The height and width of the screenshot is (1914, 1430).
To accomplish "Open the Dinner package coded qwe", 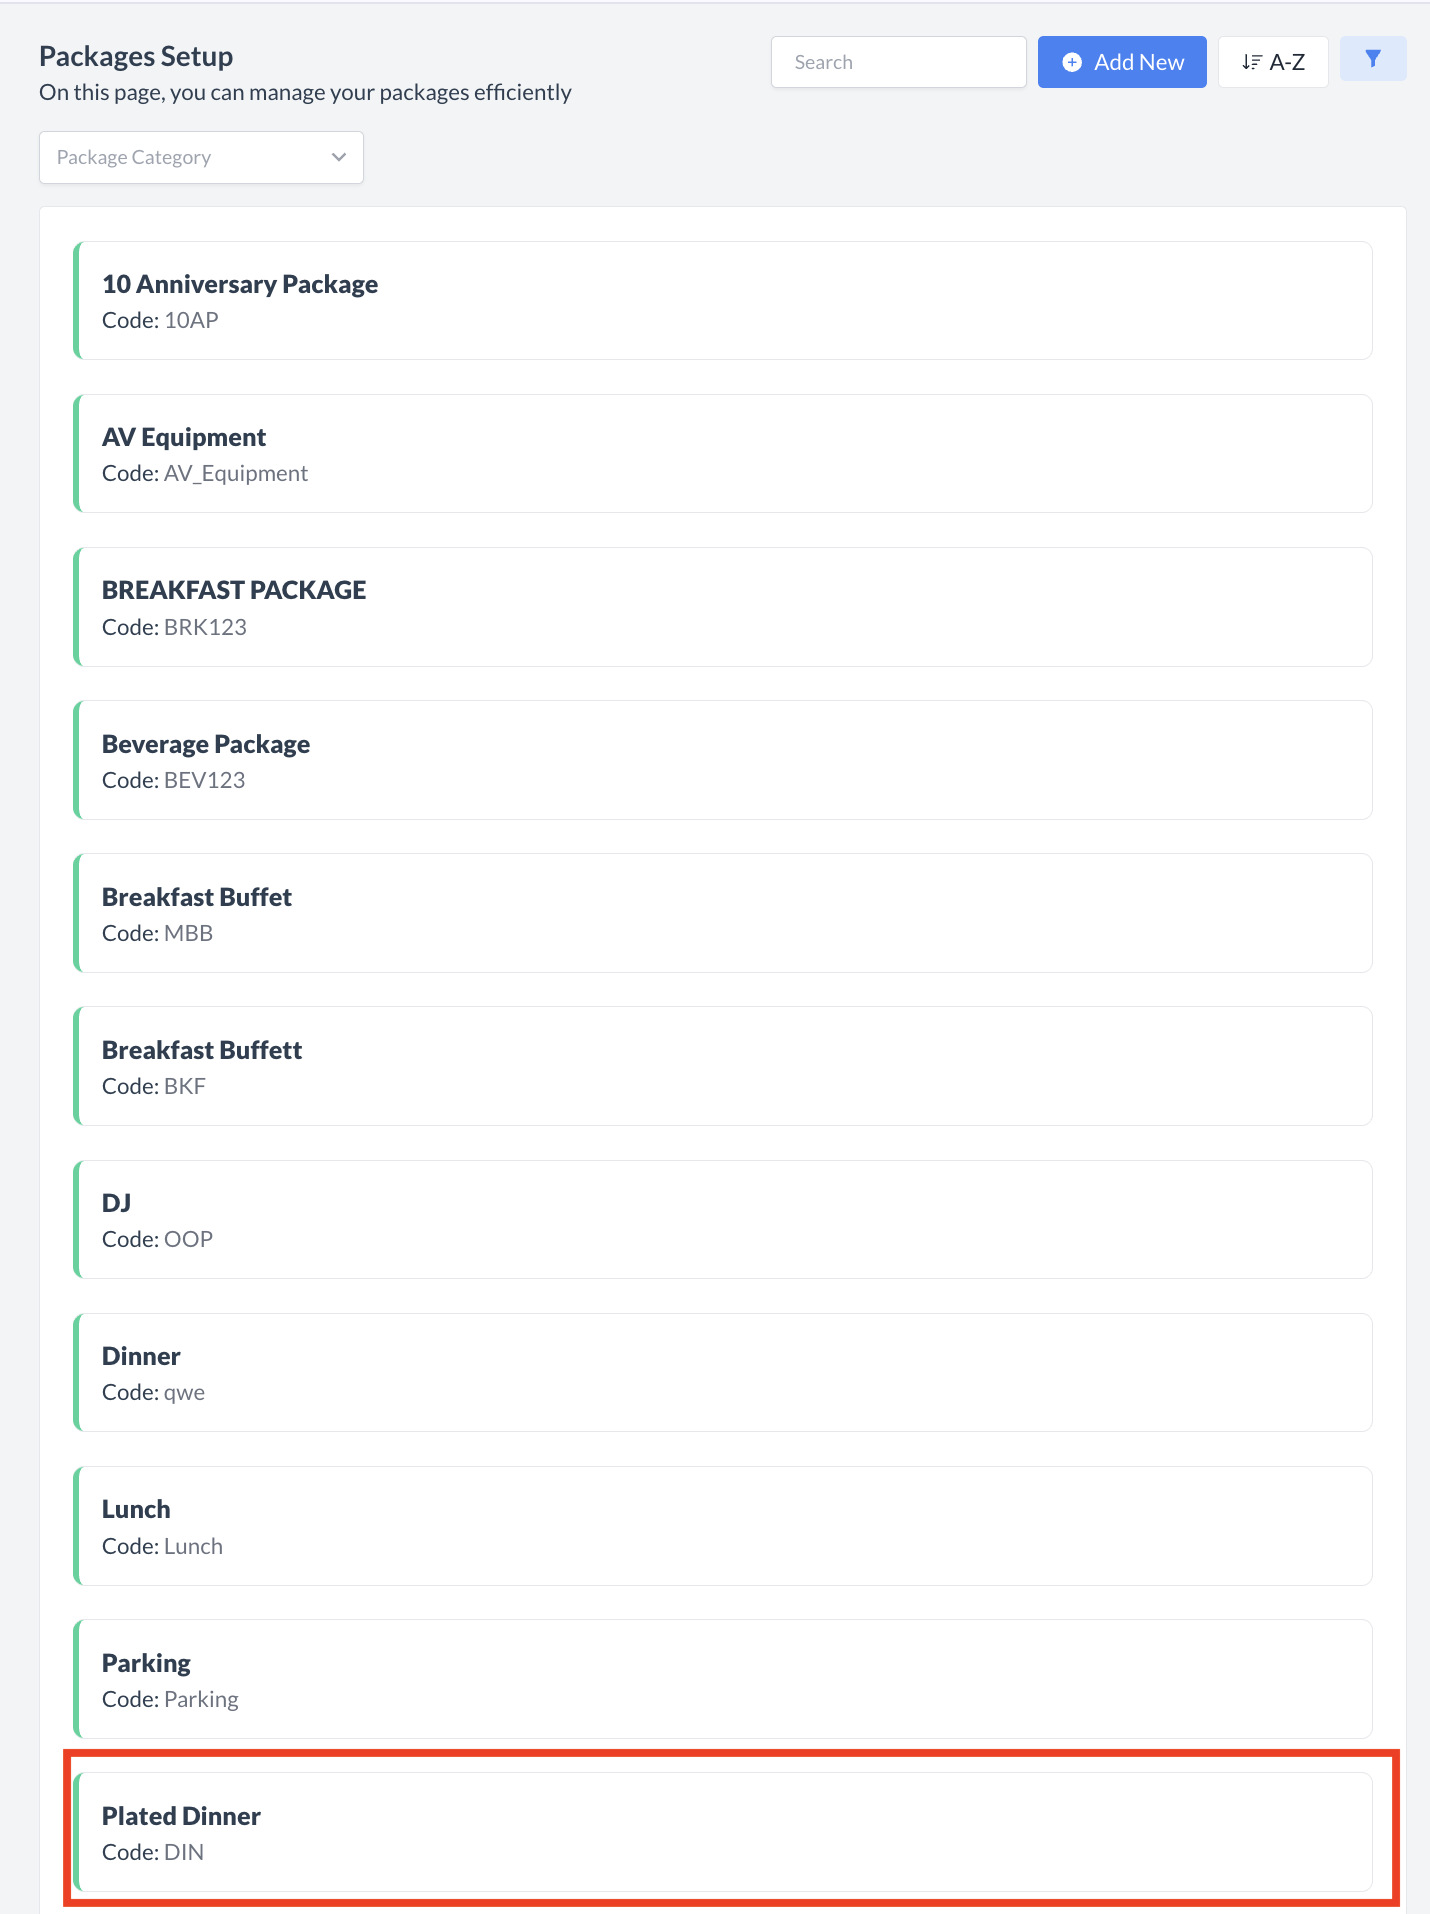I will [723, 1372].
